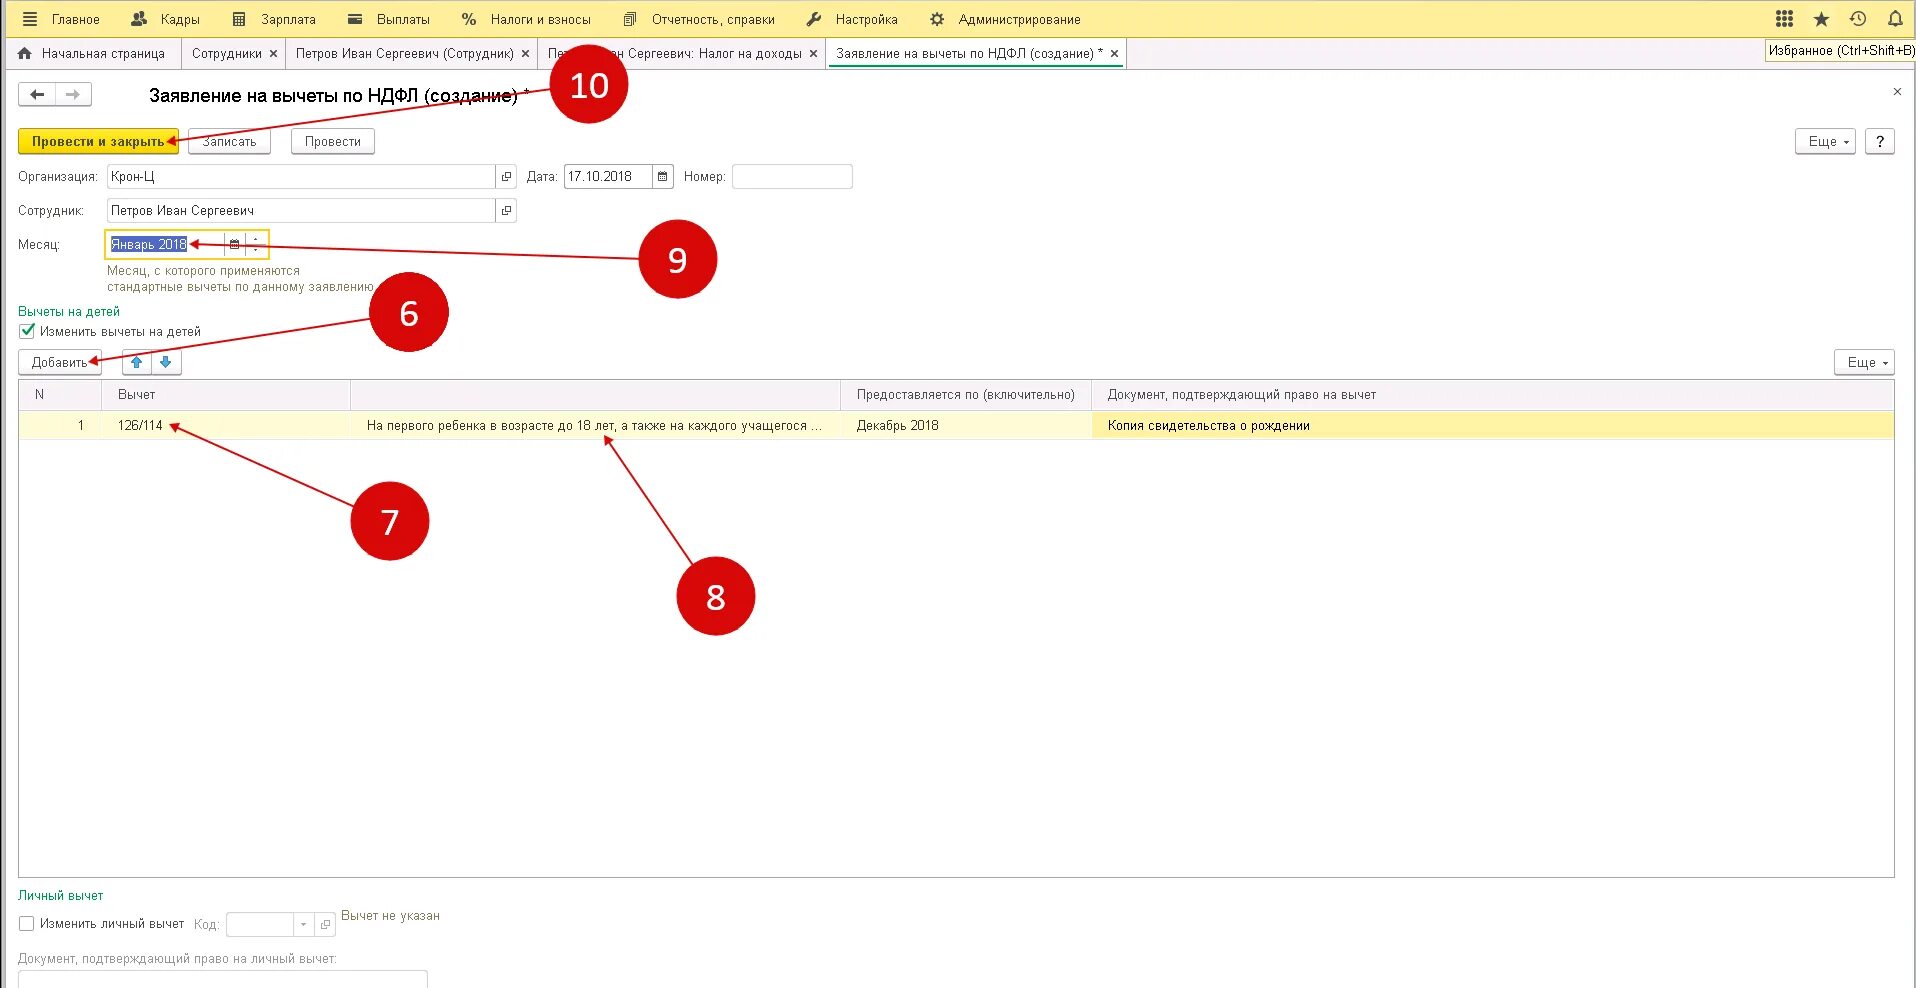Image resolution: width=1916 pixels, height=988 pixels.
Task: Close the Налог на доходы tab
Action: click(813, 54)
